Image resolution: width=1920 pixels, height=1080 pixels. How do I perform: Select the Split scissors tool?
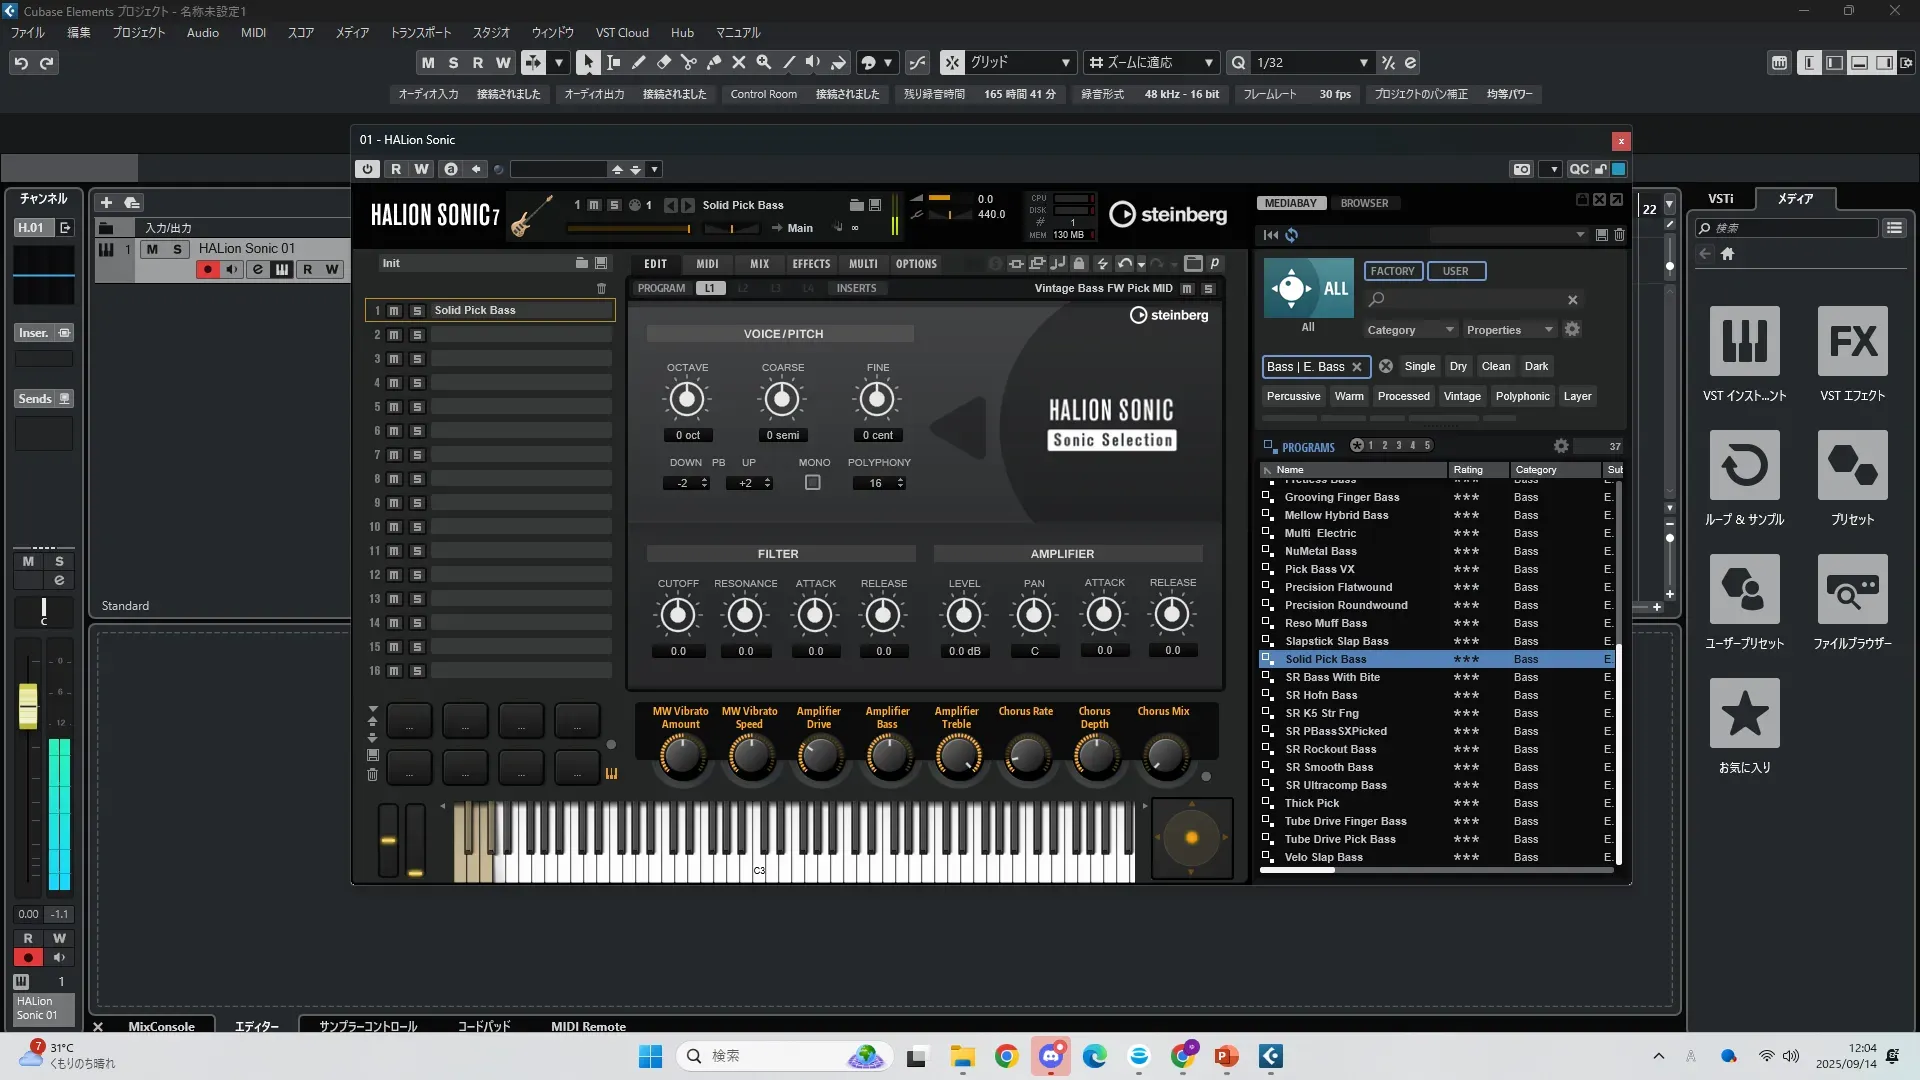pyautogui.click(x=688, y=62)
